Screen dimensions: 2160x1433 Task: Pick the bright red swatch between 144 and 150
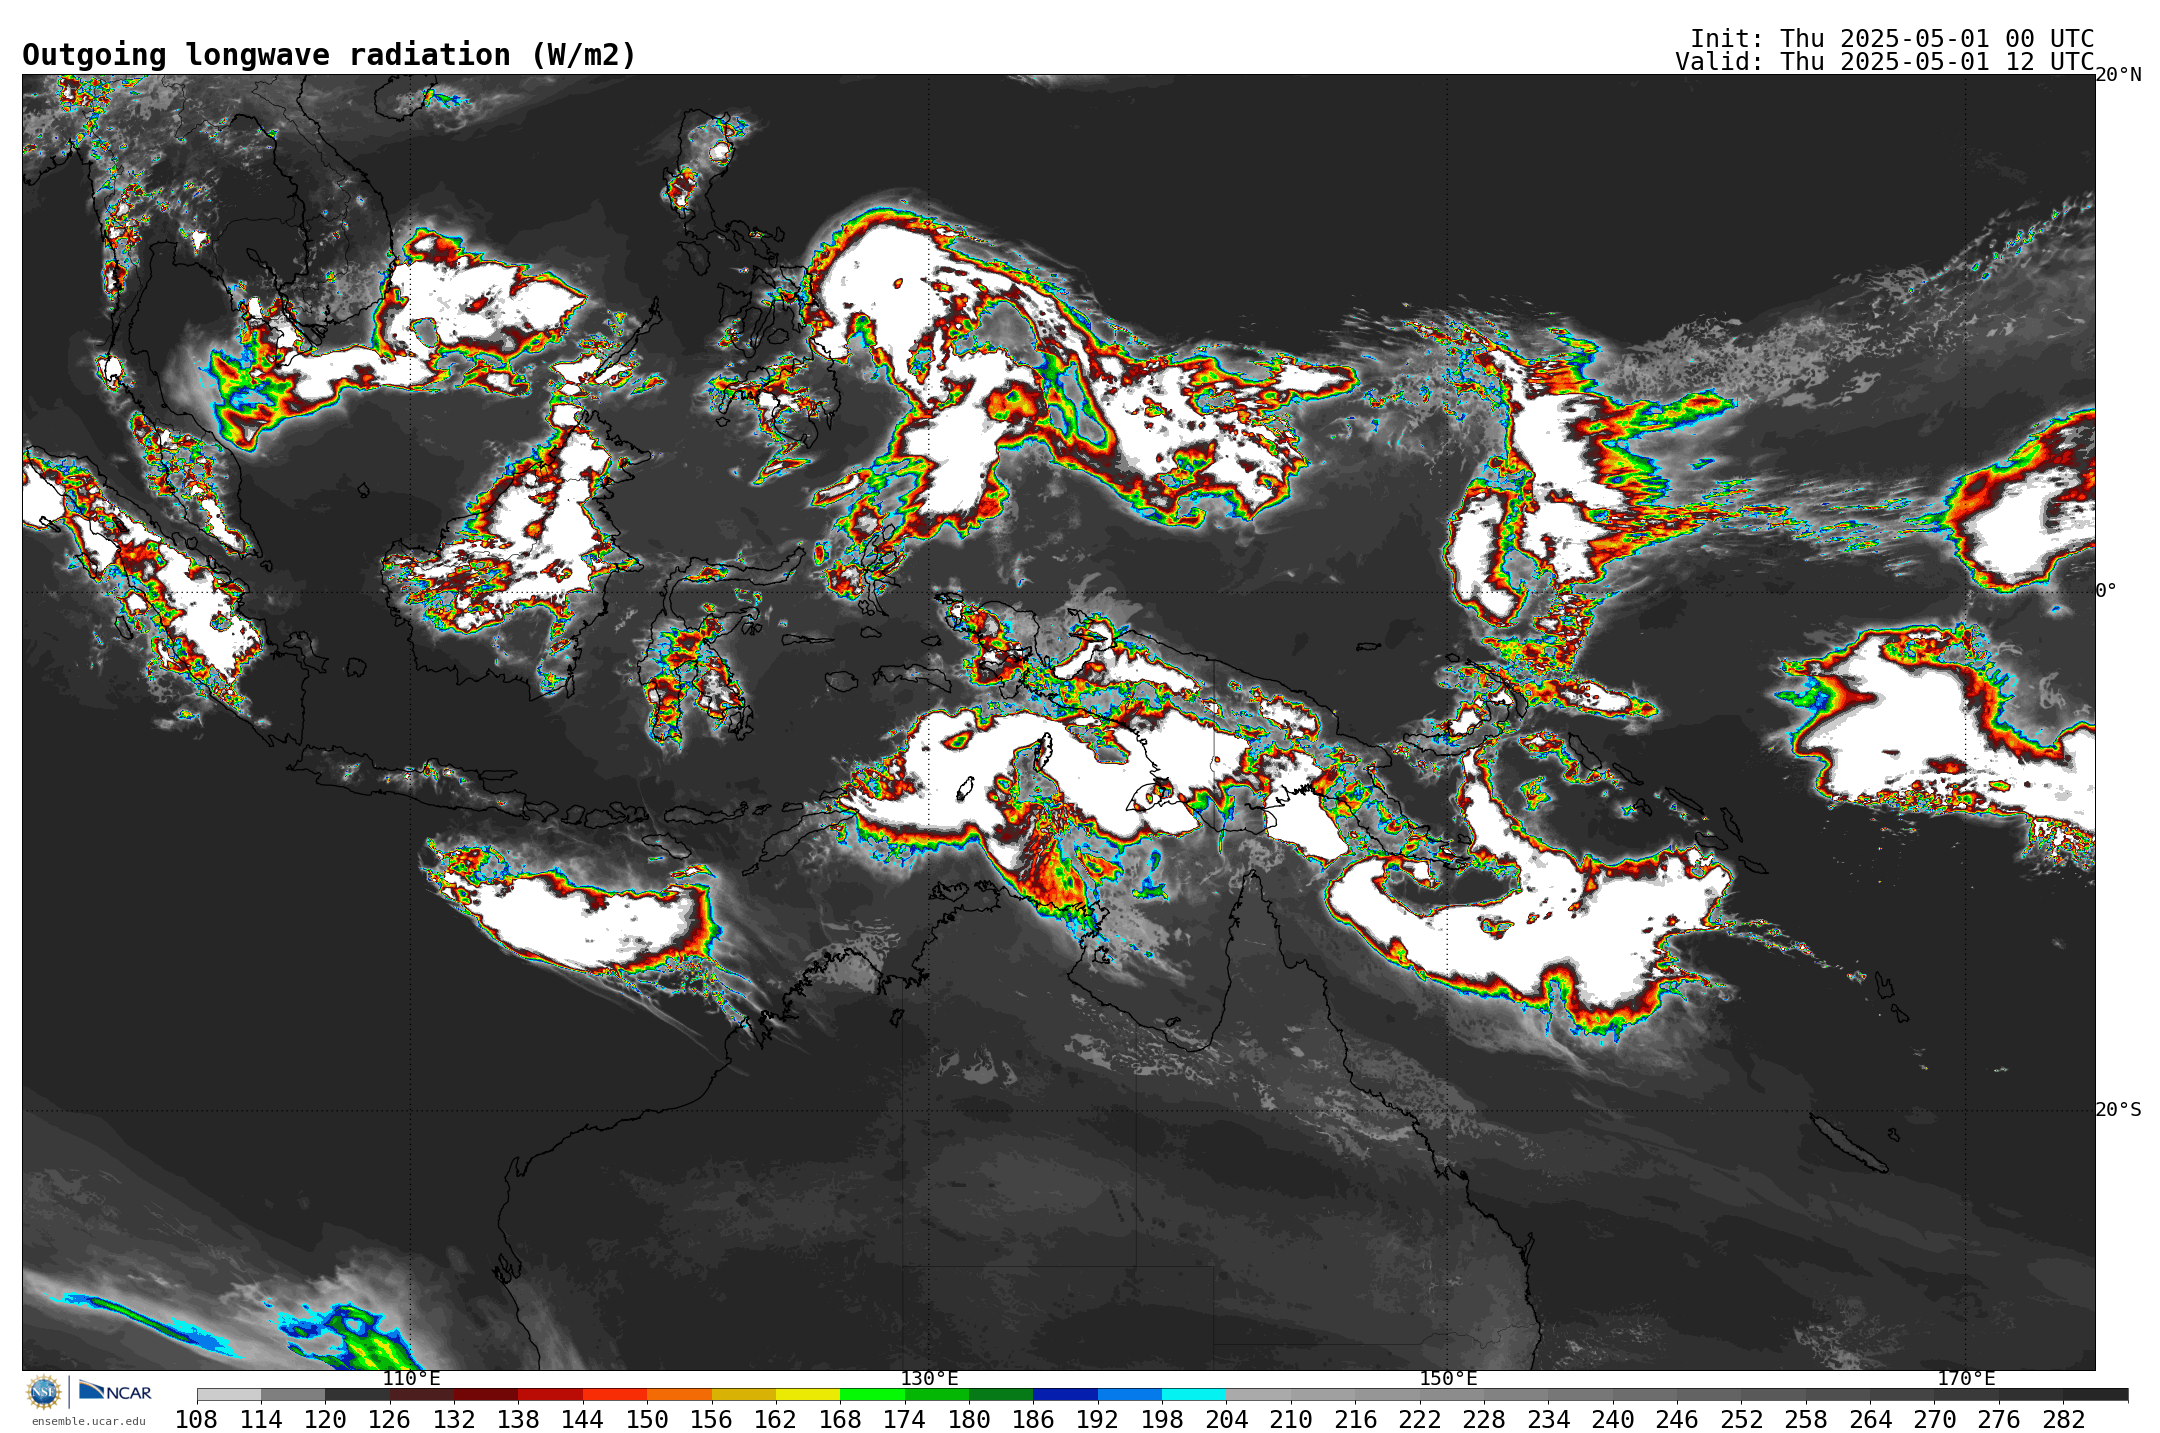click(x=615, y=1394)
